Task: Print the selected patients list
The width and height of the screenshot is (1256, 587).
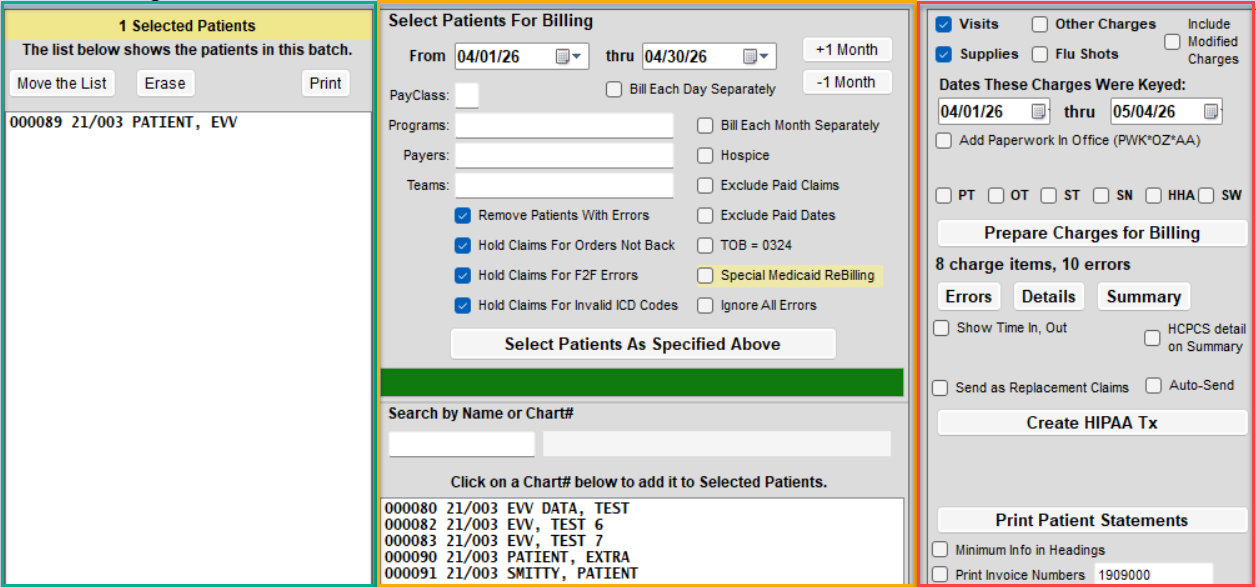Action: point(325,83)
